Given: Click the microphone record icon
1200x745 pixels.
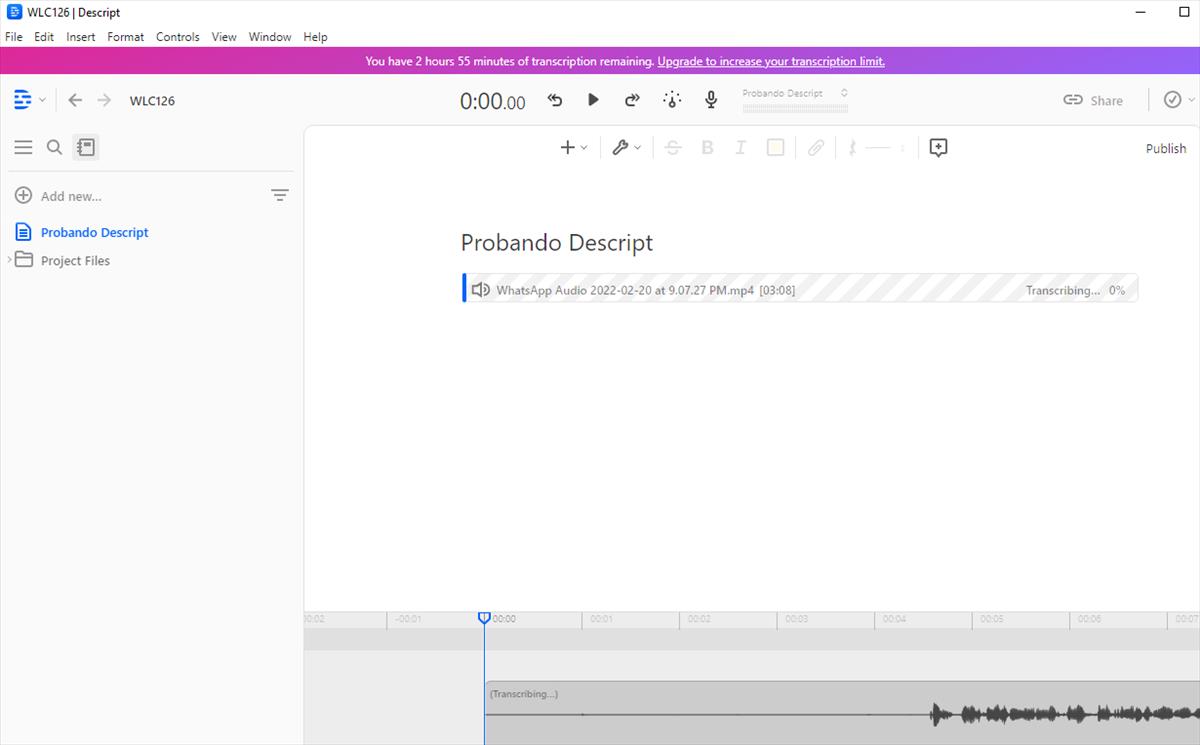Looking at the screenshot, I should 711,100.
